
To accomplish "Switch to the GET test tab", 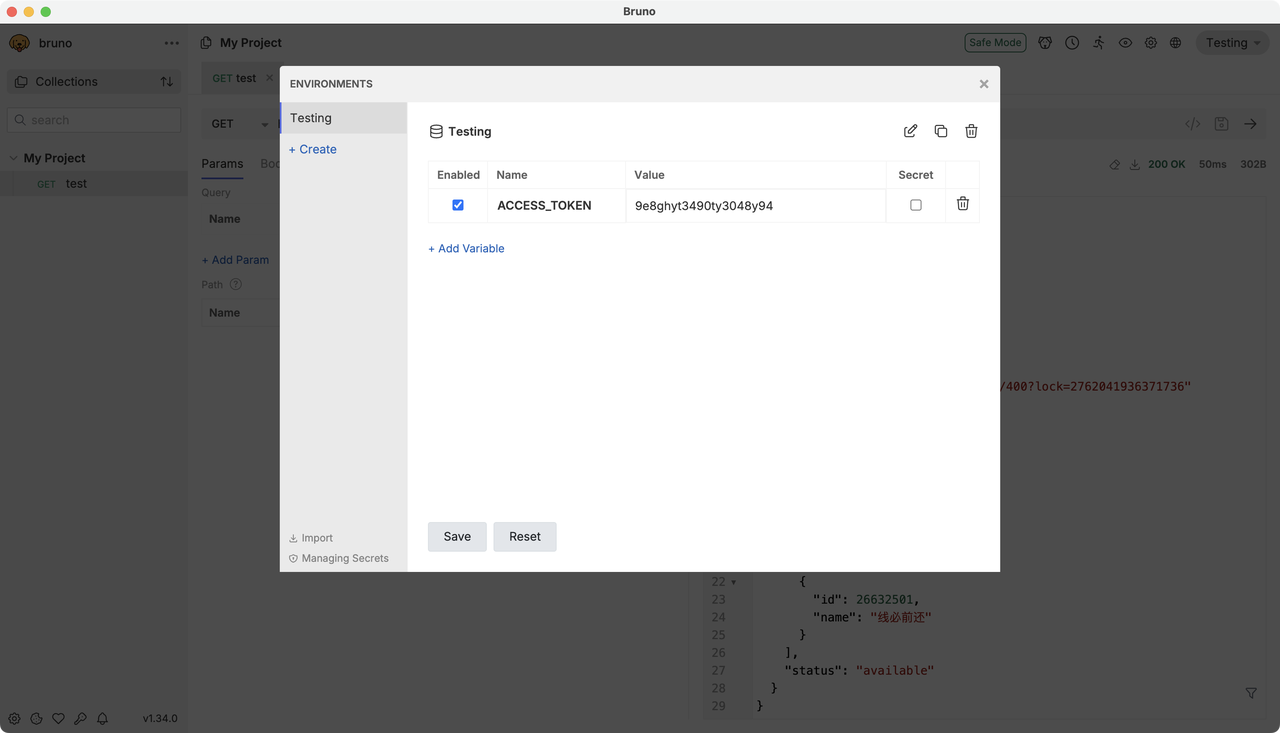I will coord(234,78).
